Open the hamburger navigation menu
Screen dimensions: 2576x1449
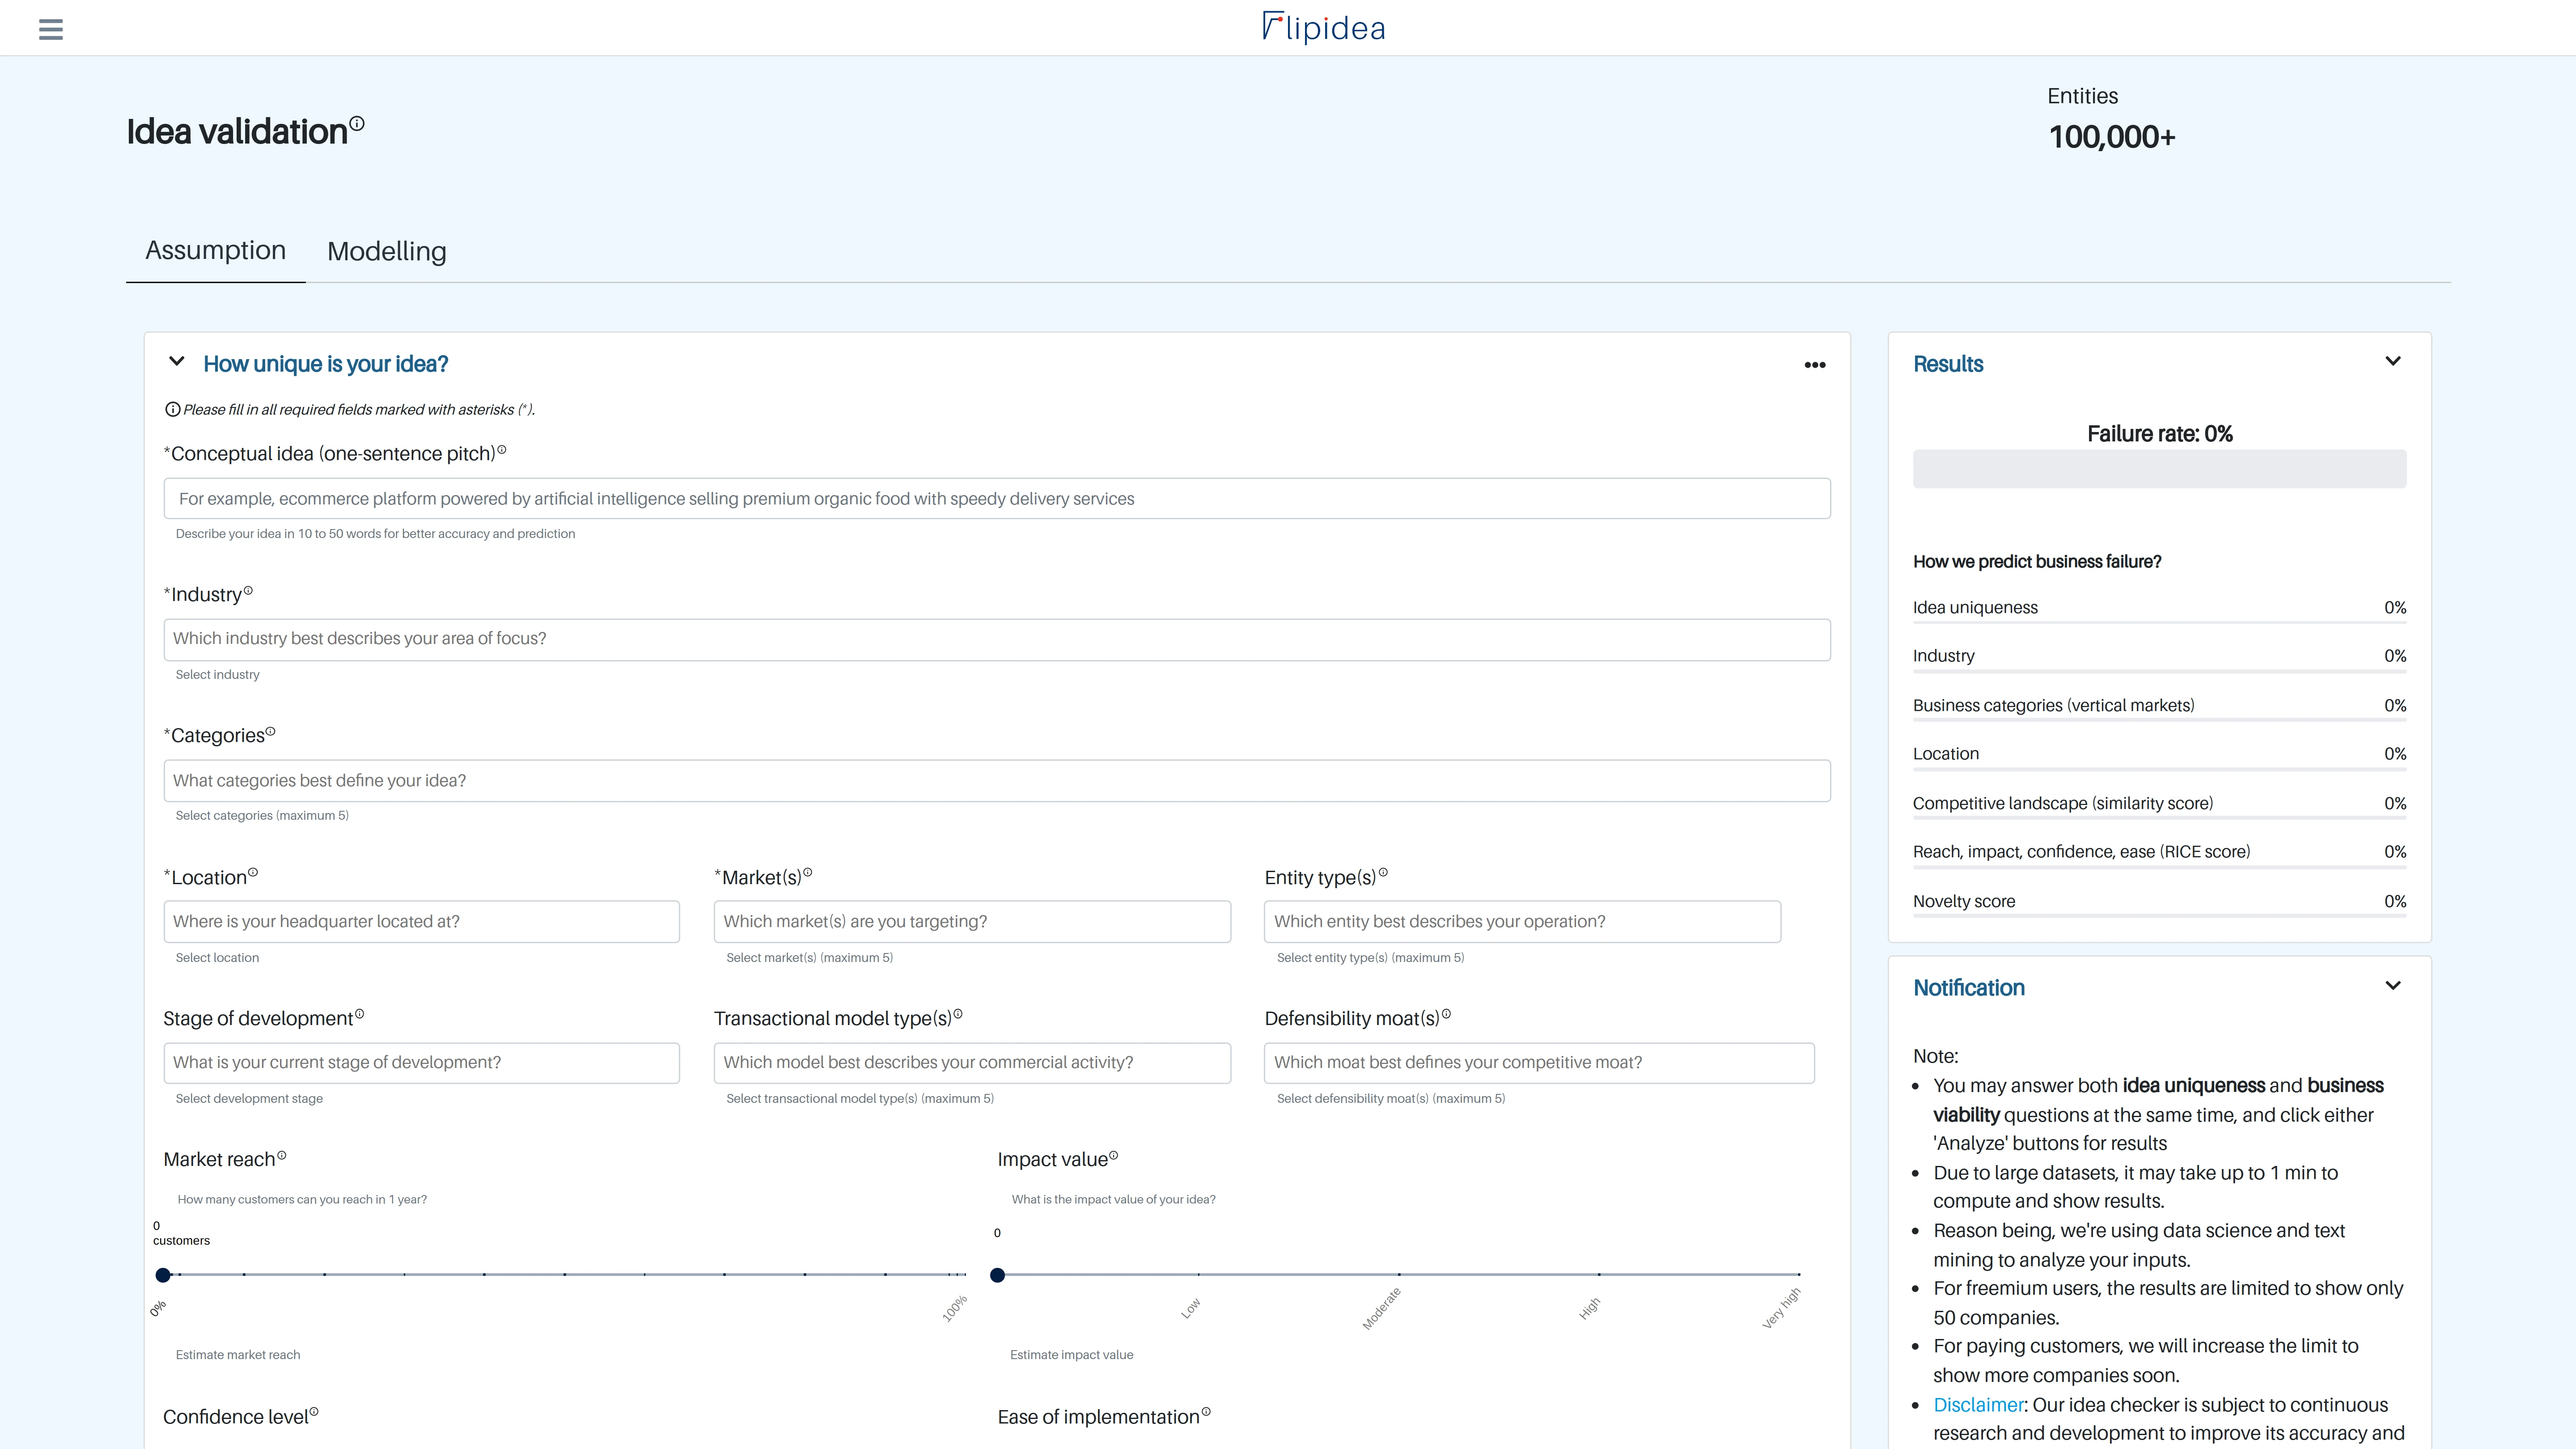[x=50, y=28]
